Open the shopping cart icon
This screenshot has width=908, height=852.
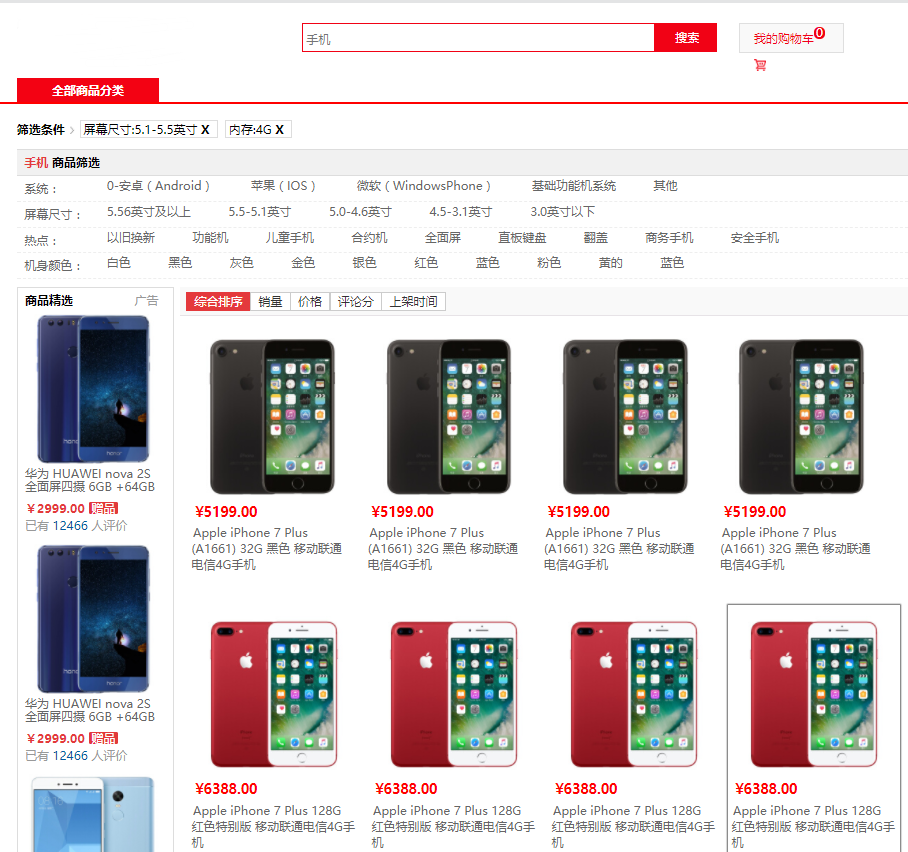point(760,65)
